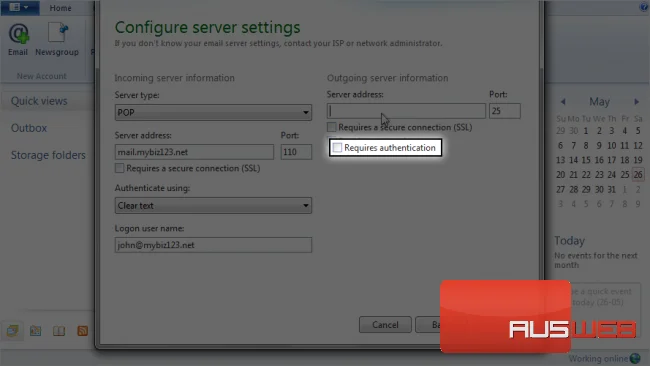Viewport: 650px width, 366px height.
Task: Click the Help icon in top right corner
Action: pos(644,7)
